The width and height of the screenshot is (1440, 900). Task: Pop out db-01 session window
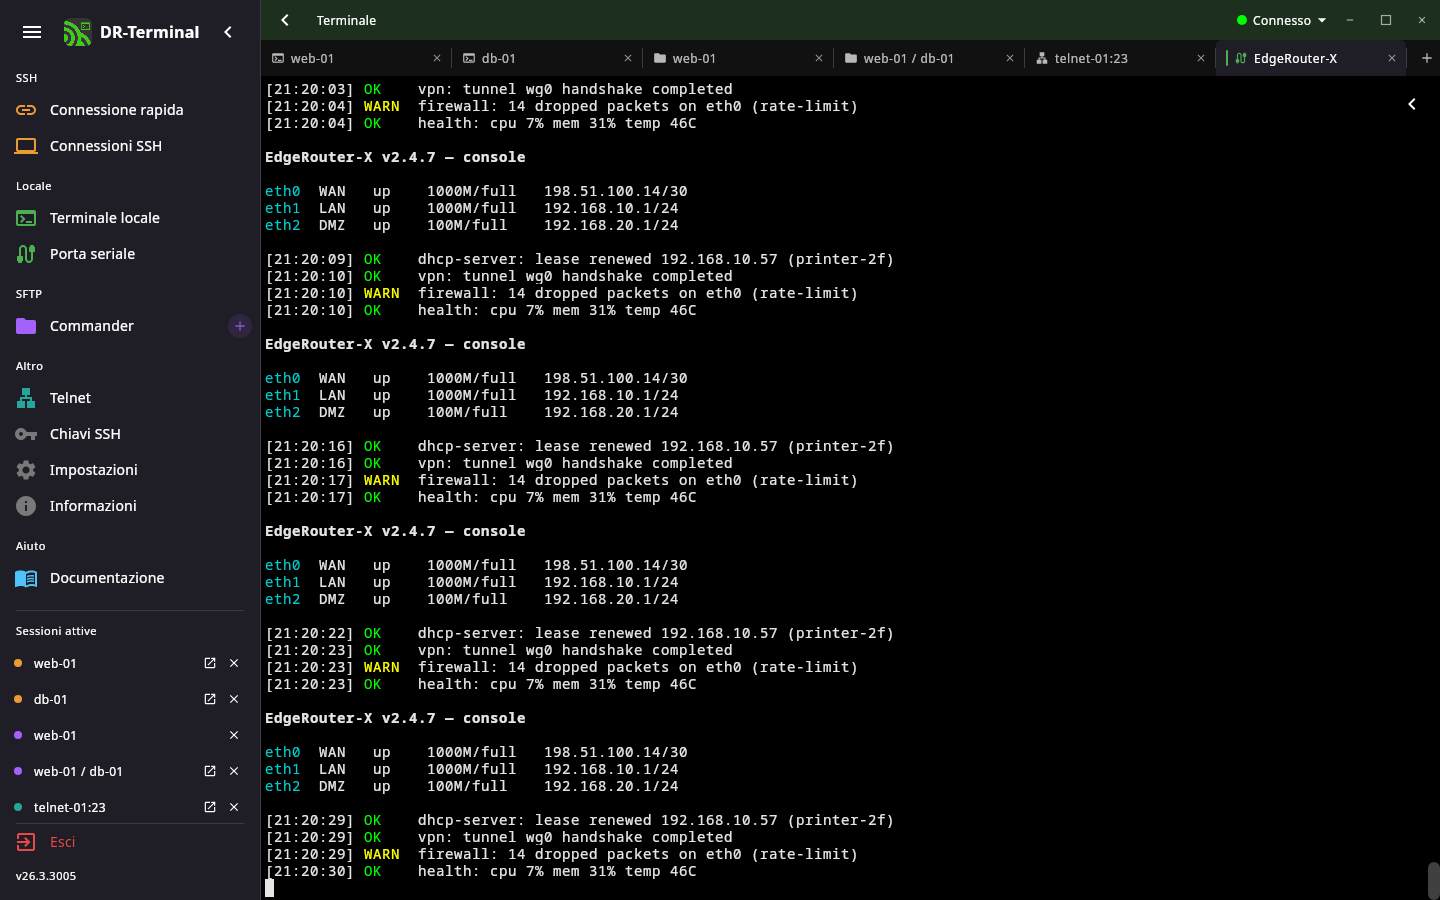pyautogui.click(x=210, y=699)
